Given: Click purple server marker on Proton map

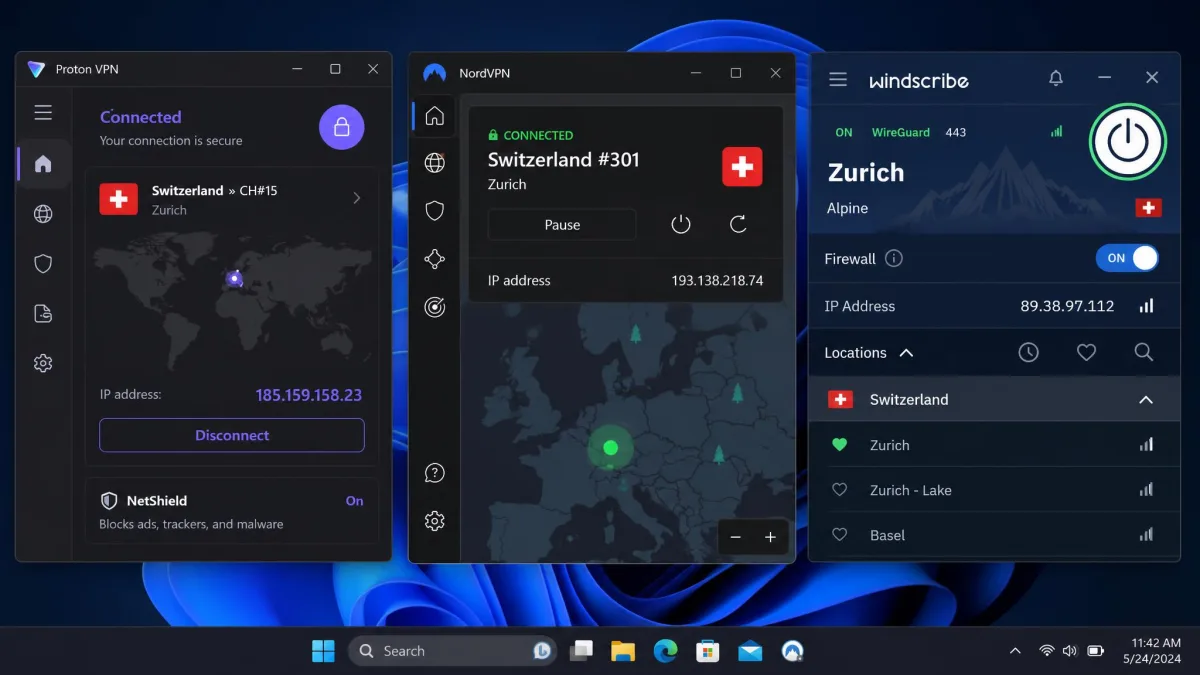Looking at the screenshot, I should [234, 279].
